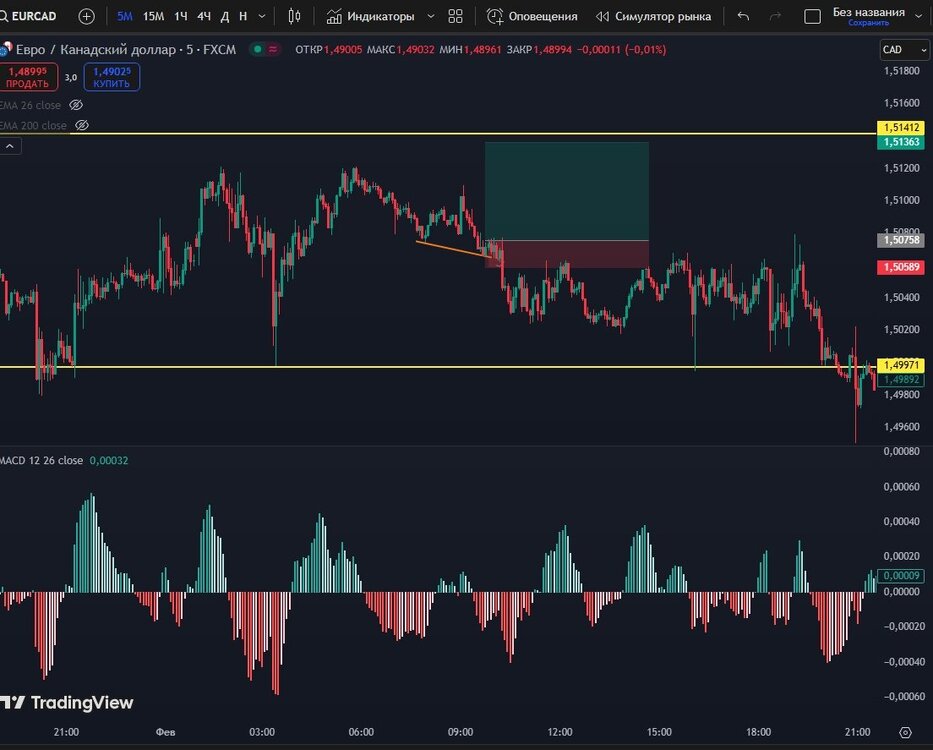The width and height of the screenshot is (933, 750).
Task: Redo the chart action
Action: click(775, 16)
